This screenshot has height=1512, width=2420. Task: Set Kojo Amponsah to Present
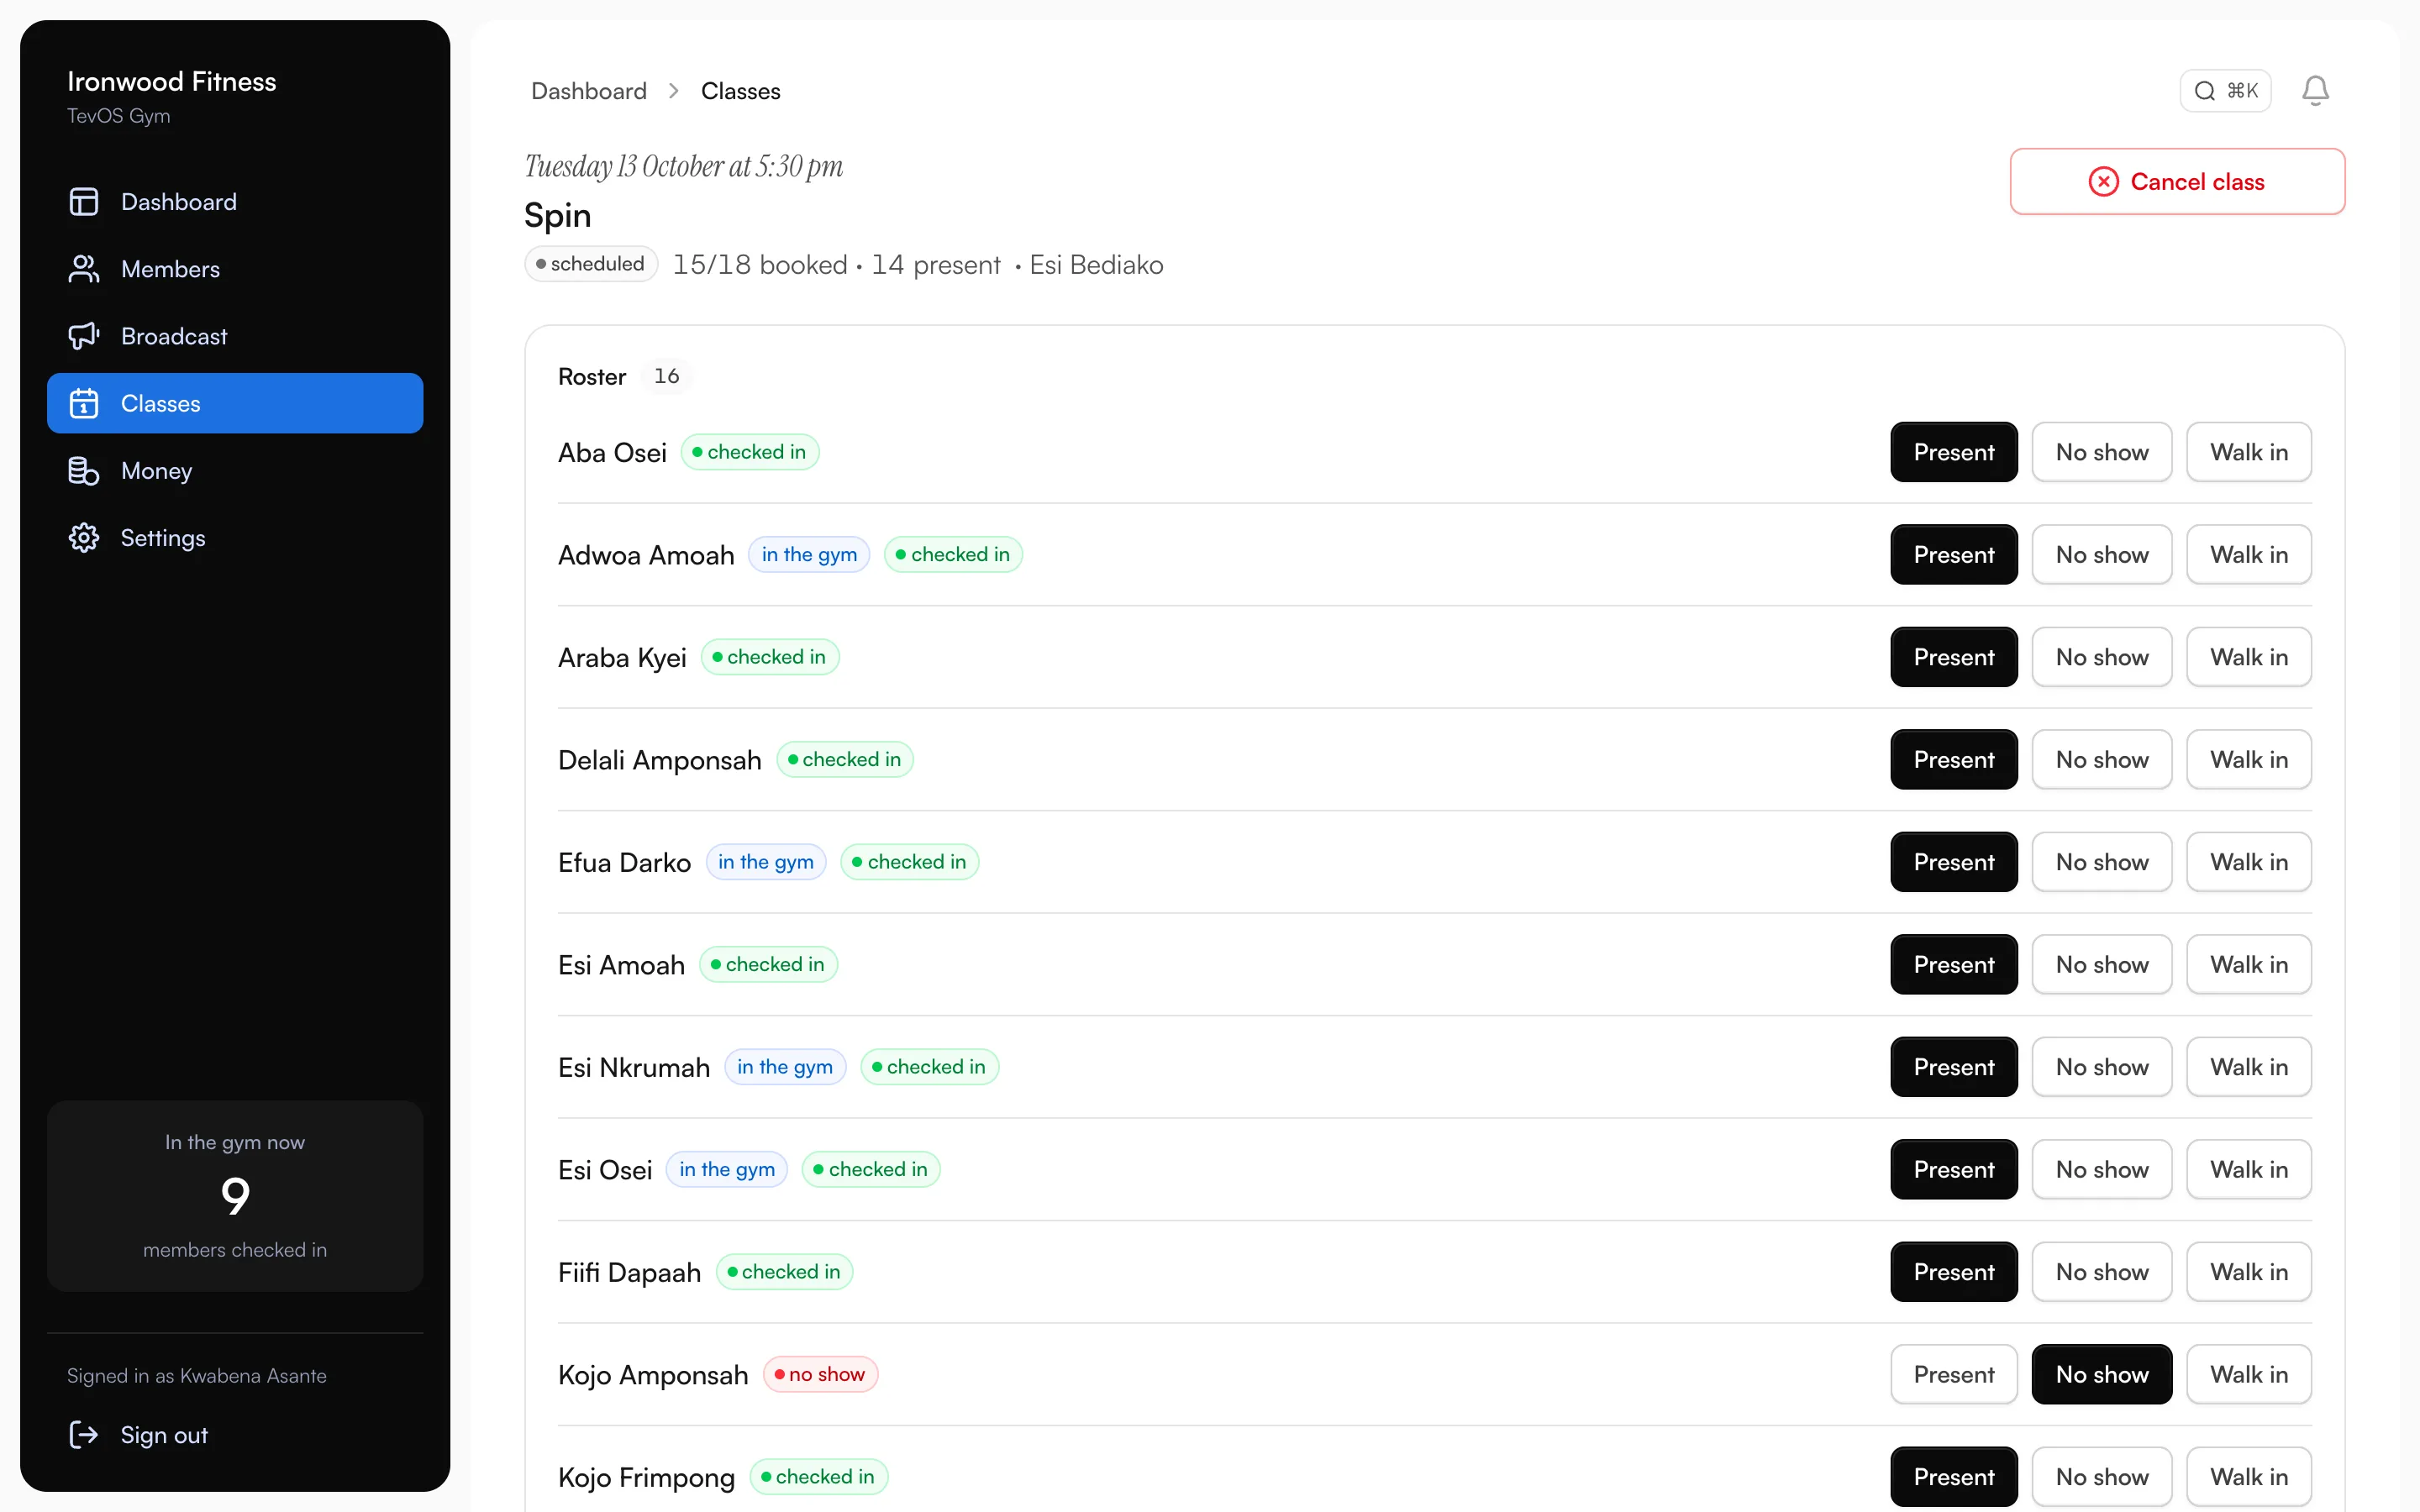pyautogui.click(x=1953, y=1375)
